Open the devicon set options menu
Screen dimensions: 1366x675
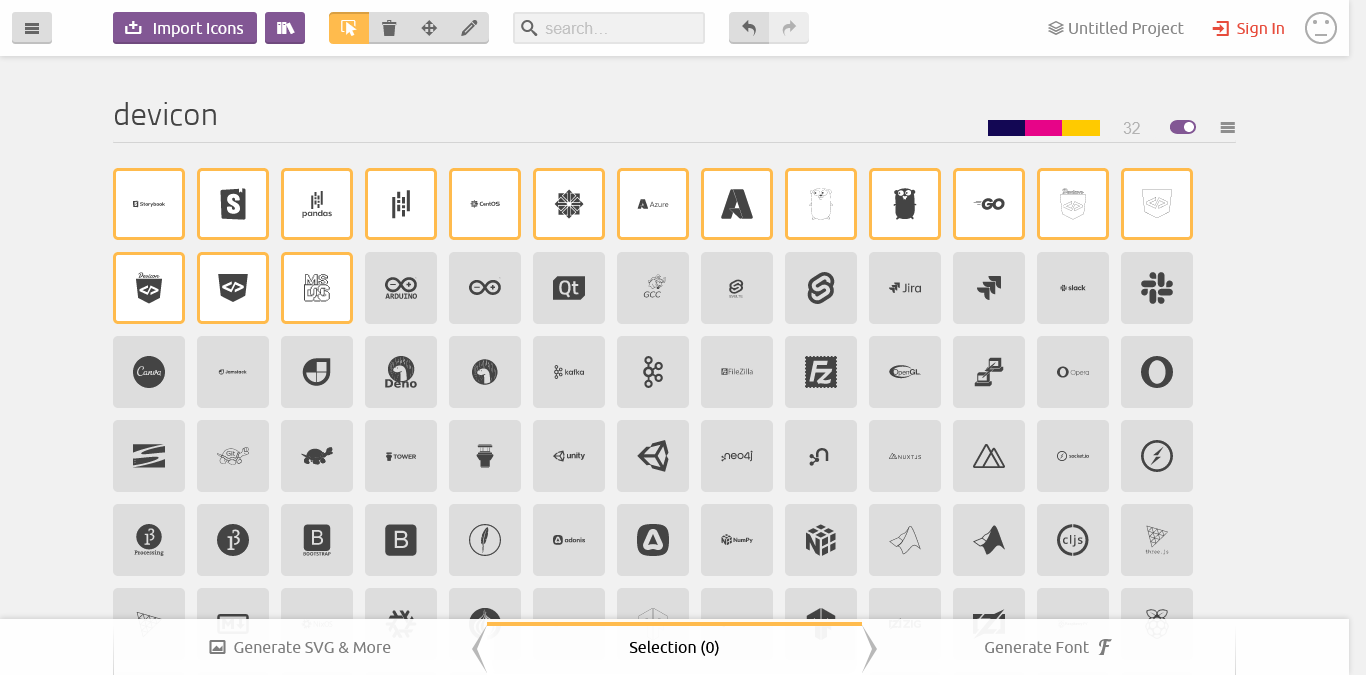tap(1228, 127)
